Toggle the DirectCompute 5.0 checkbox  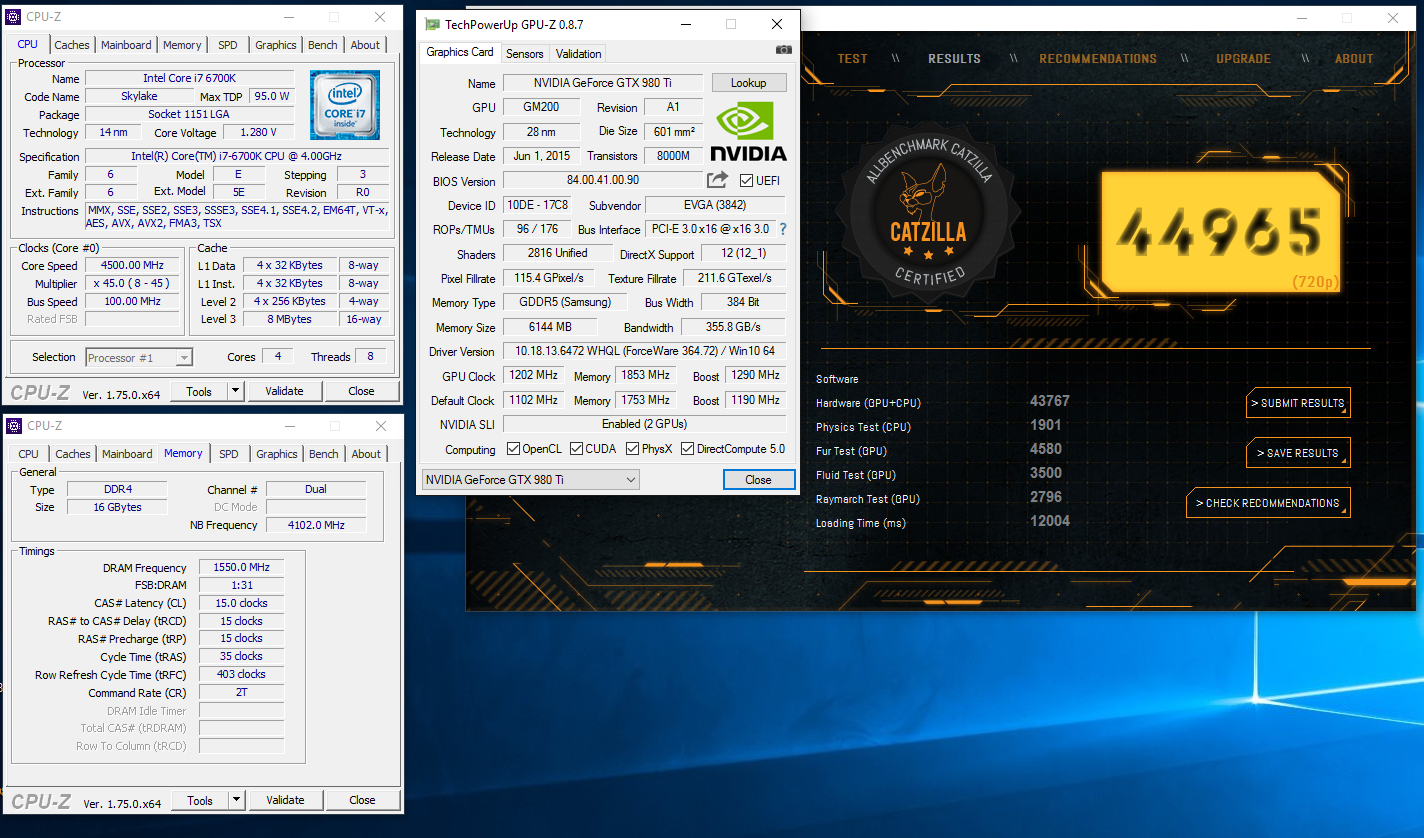coord(687,449)
